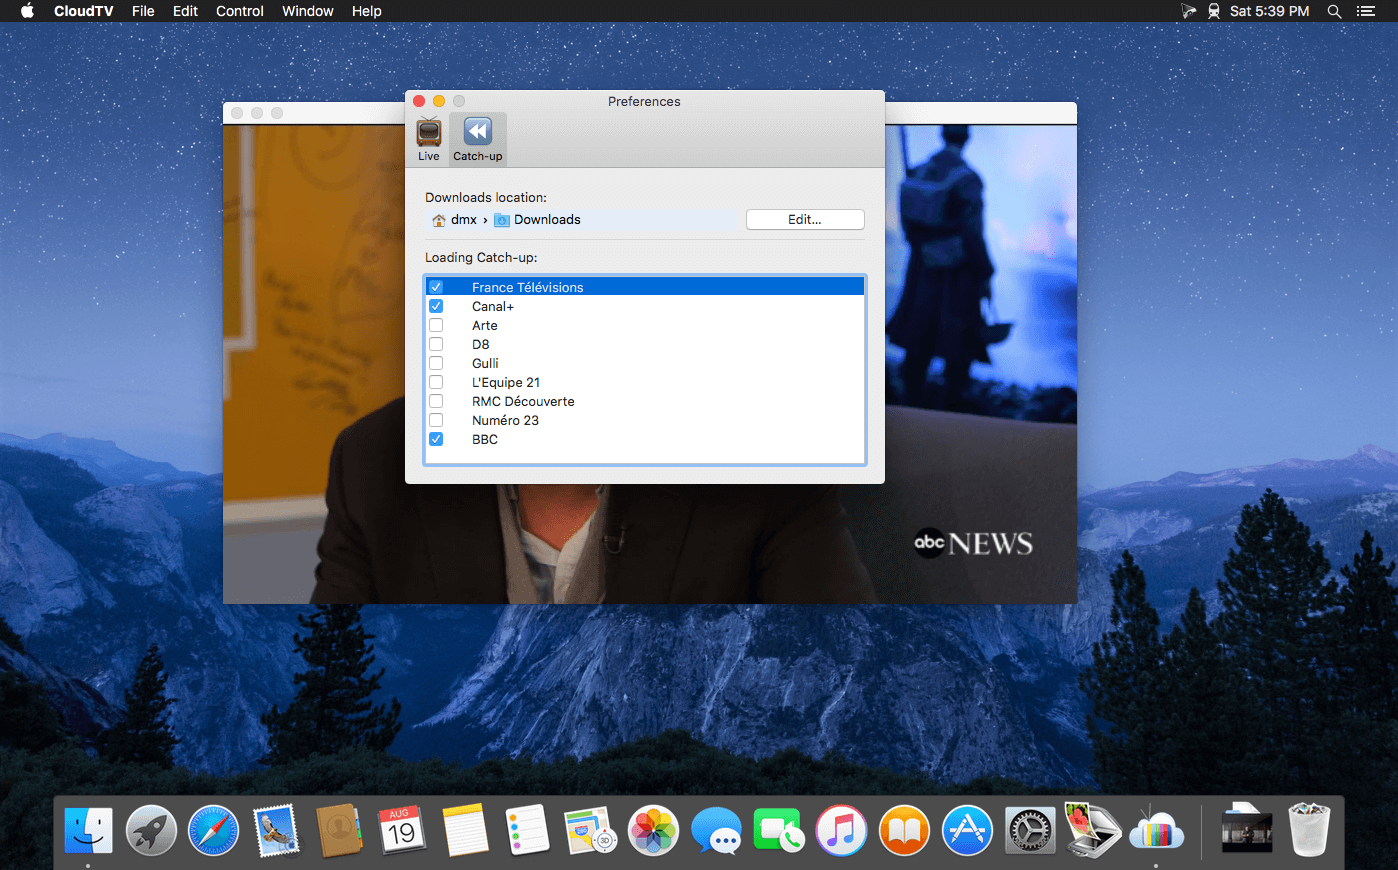Viewport: 1398px width, 870px height.
Task: Launch Safari from the Dock
Action: [214, 831]
